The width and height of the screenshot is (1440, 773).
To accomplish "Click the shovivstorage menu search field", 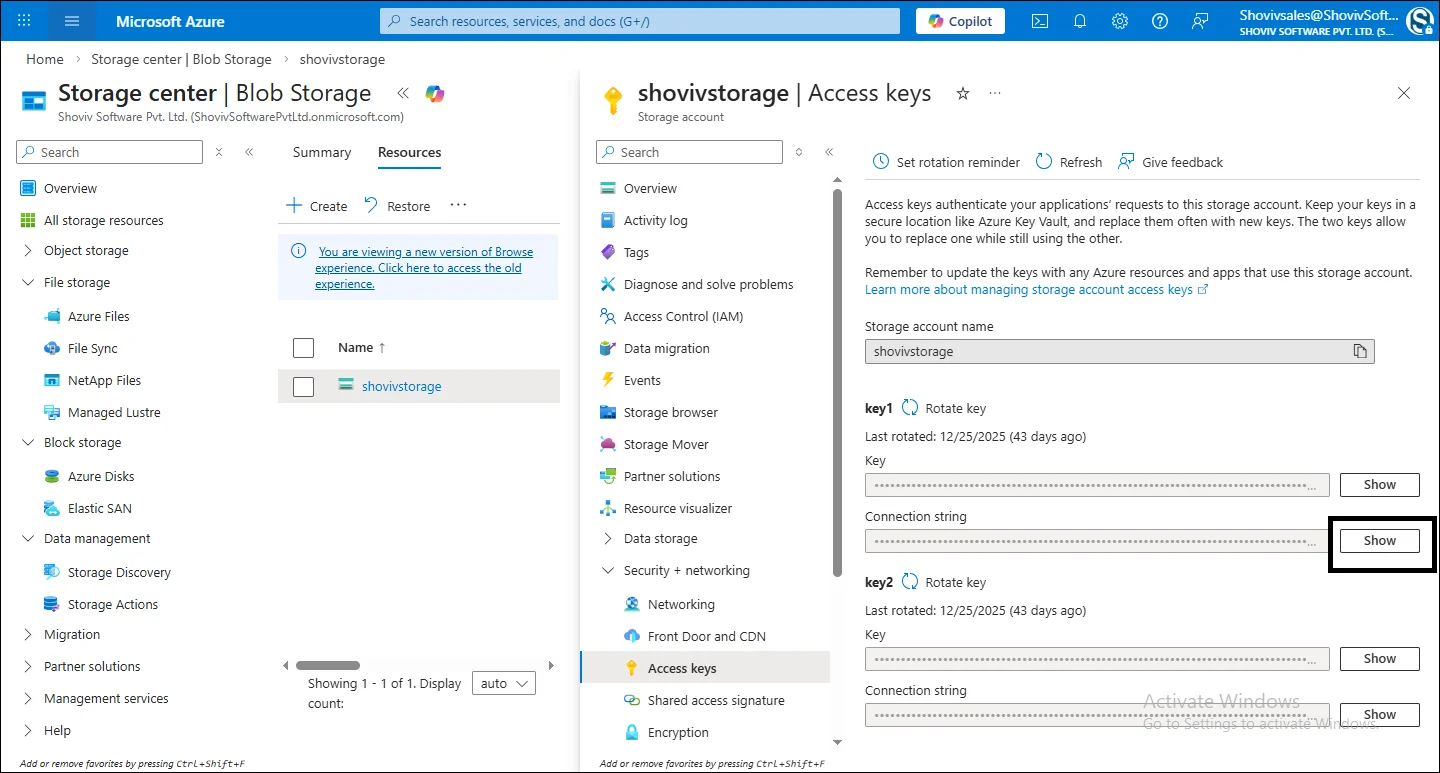I will (x=689, y=152).
